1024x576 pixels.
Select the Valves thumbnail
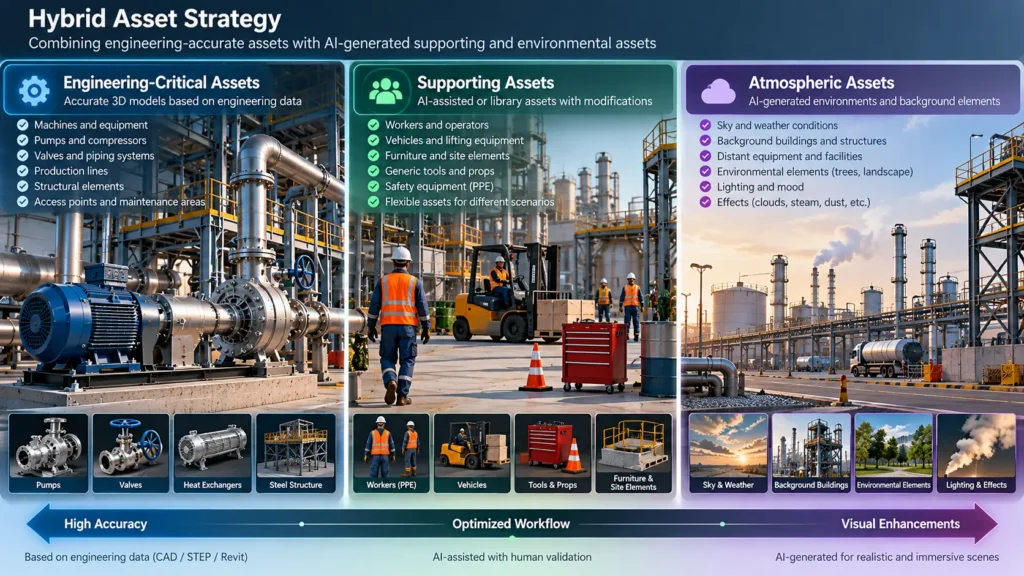(131, 453)
